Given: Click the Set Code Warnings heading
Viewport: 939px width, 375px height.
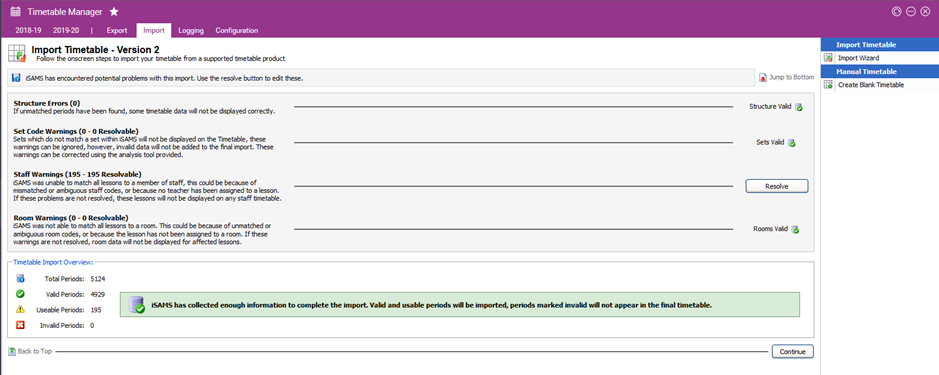Looking at the screenshot, I should 76,131.
